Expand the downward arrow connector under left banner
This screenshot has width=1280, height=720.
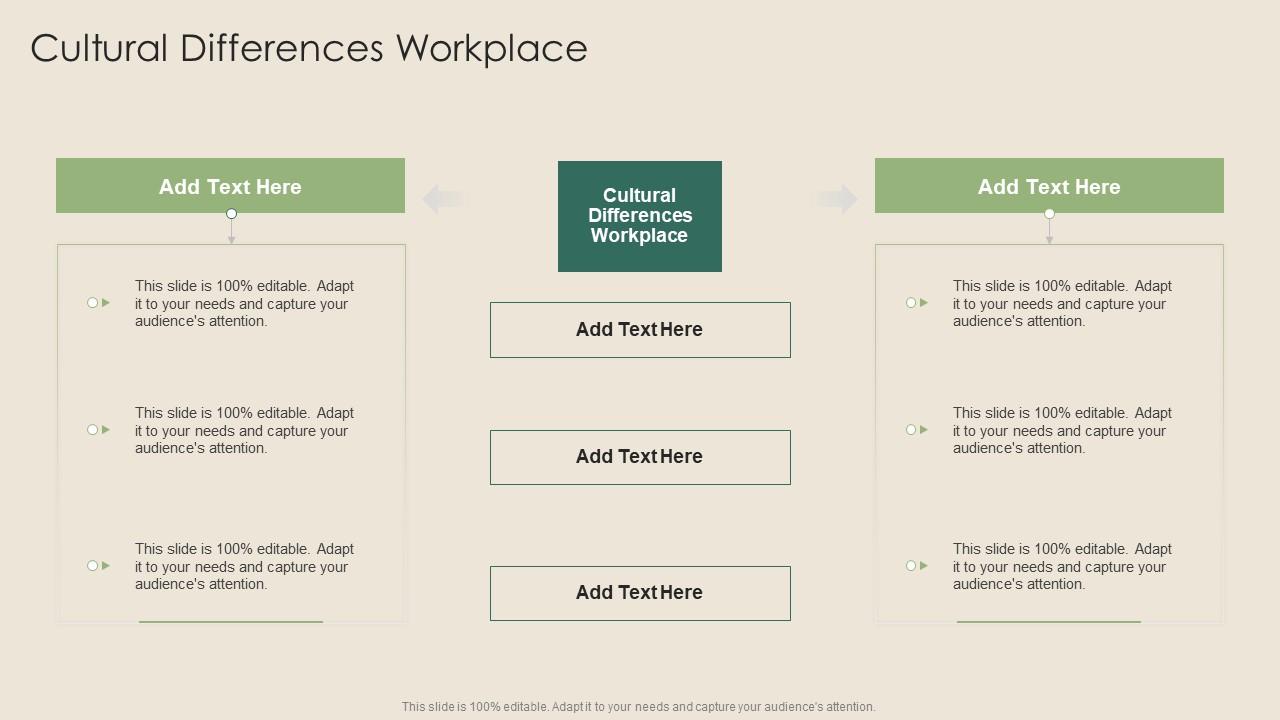click(x=231, y=230)
